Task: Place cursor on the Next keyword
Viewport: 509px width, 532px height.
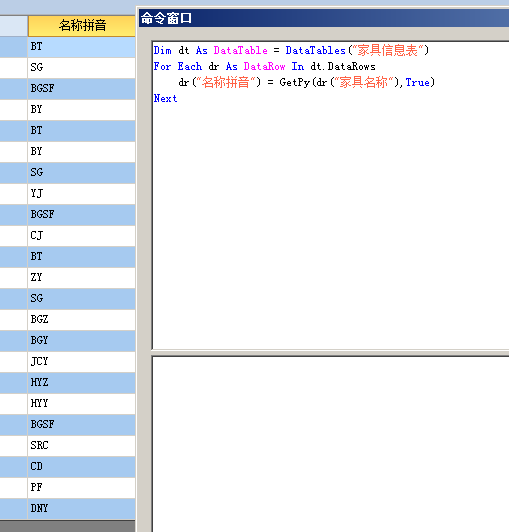Action: point(165,98)
